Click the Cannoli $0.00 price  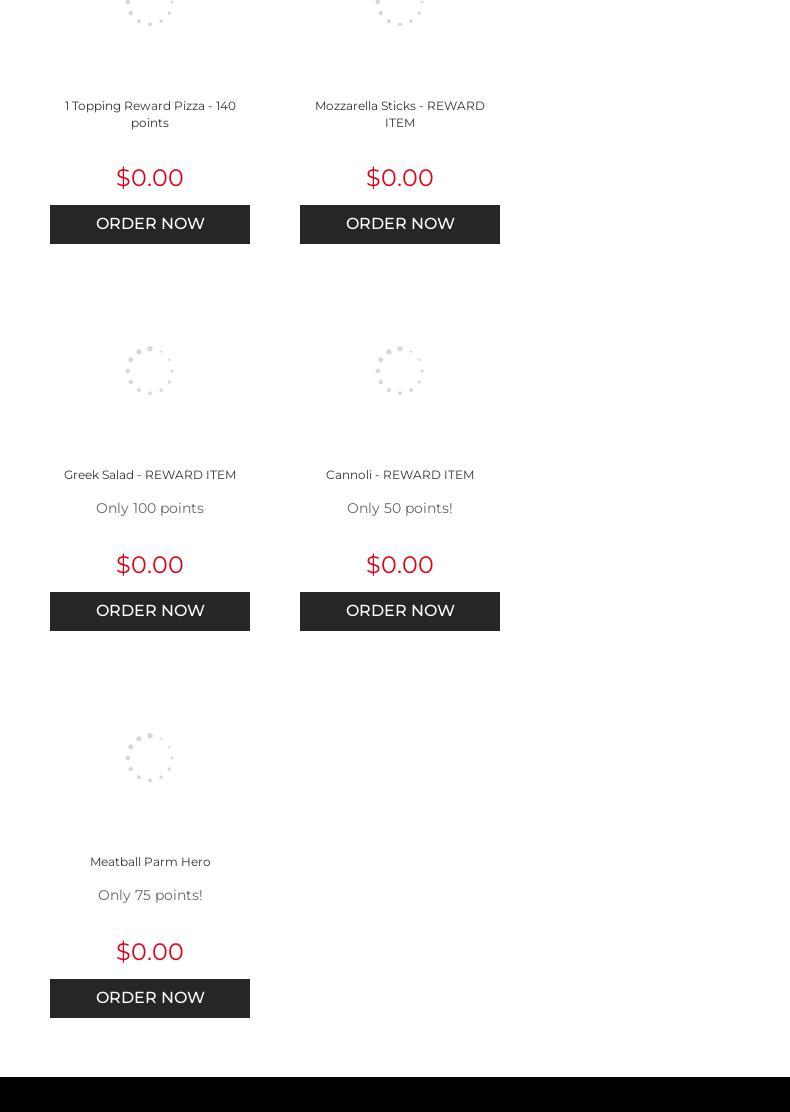point(400,565)
